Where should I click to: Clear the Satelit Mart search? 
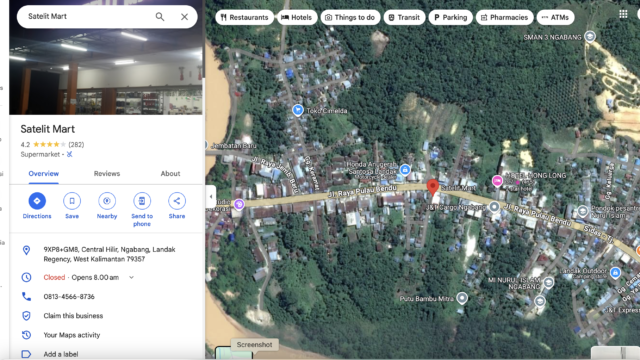click(184, 17)
